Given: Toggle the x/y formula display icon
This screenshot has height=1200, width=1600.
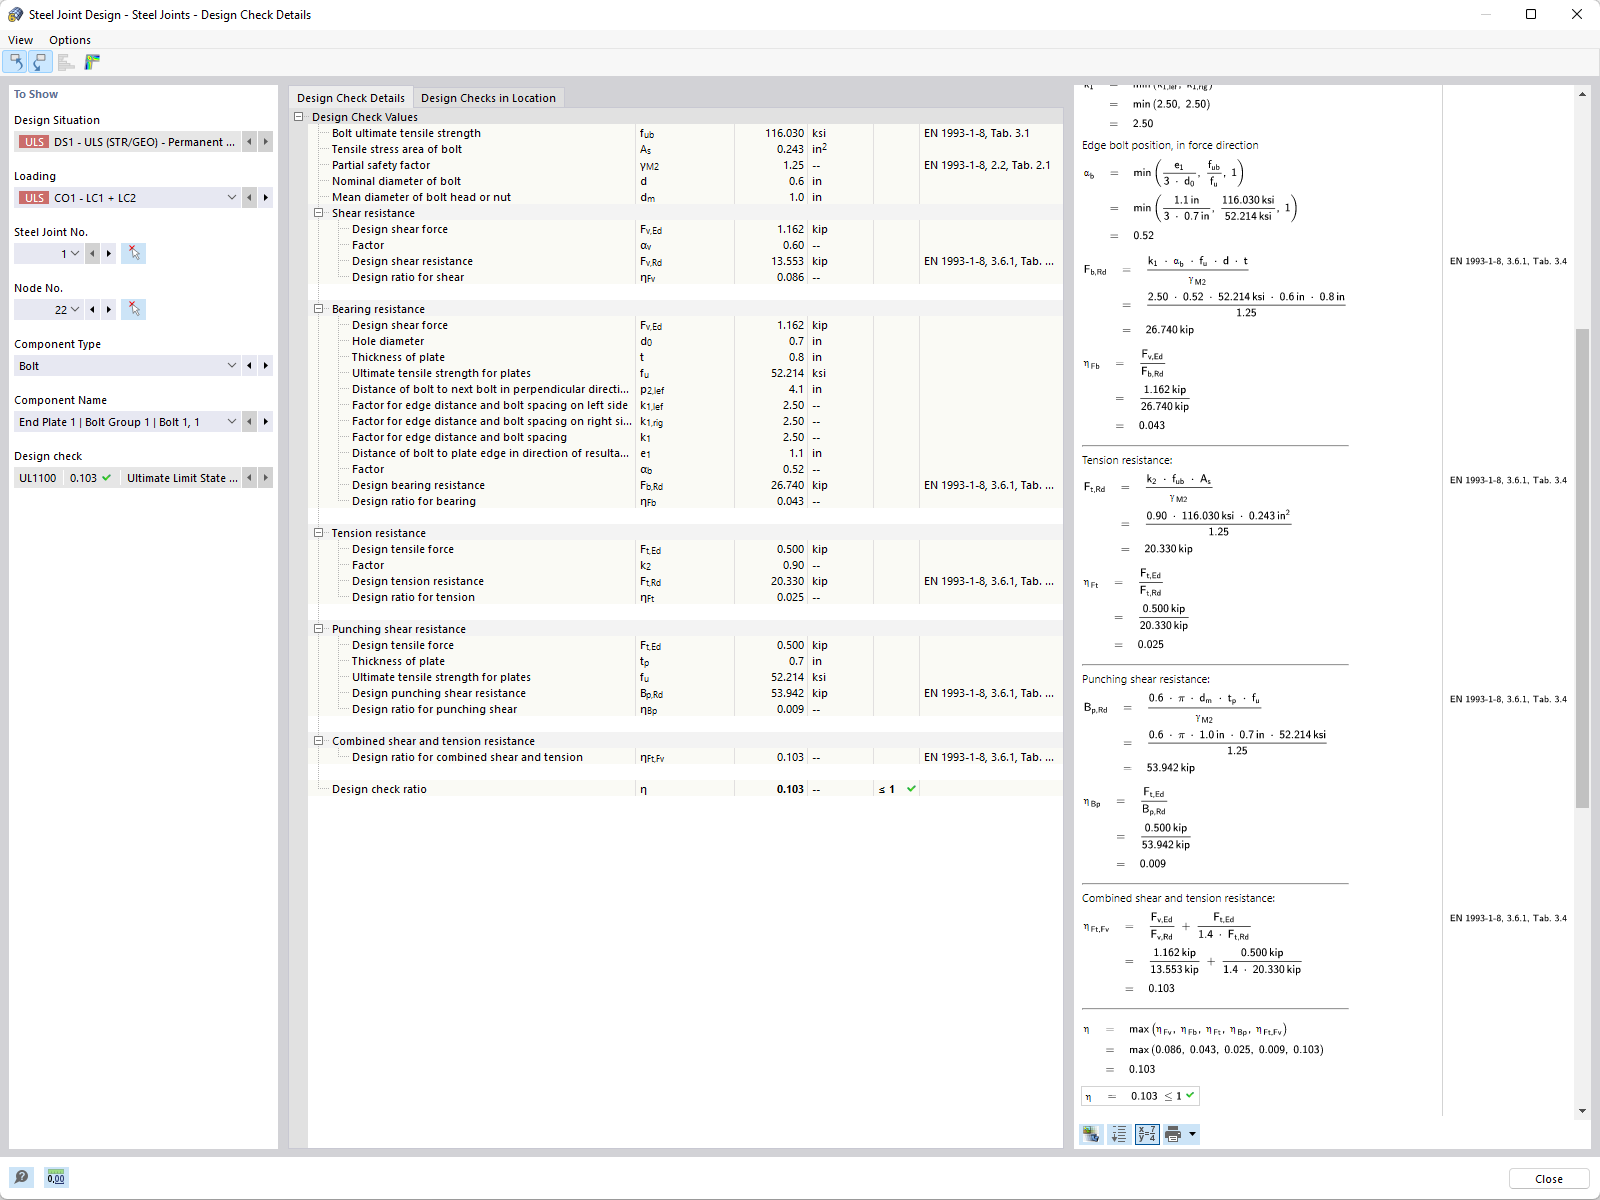Looking at the screenshot, I should pos(1147,1134).
